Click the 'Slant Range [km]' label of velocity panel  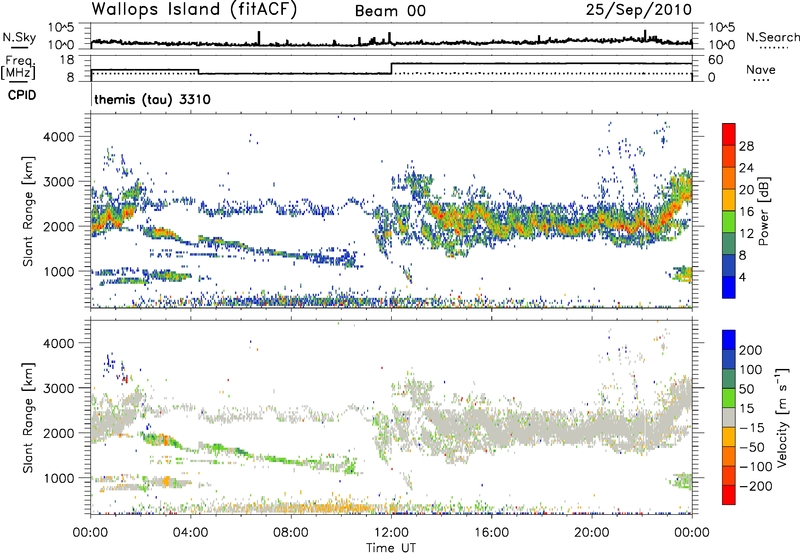28,418
